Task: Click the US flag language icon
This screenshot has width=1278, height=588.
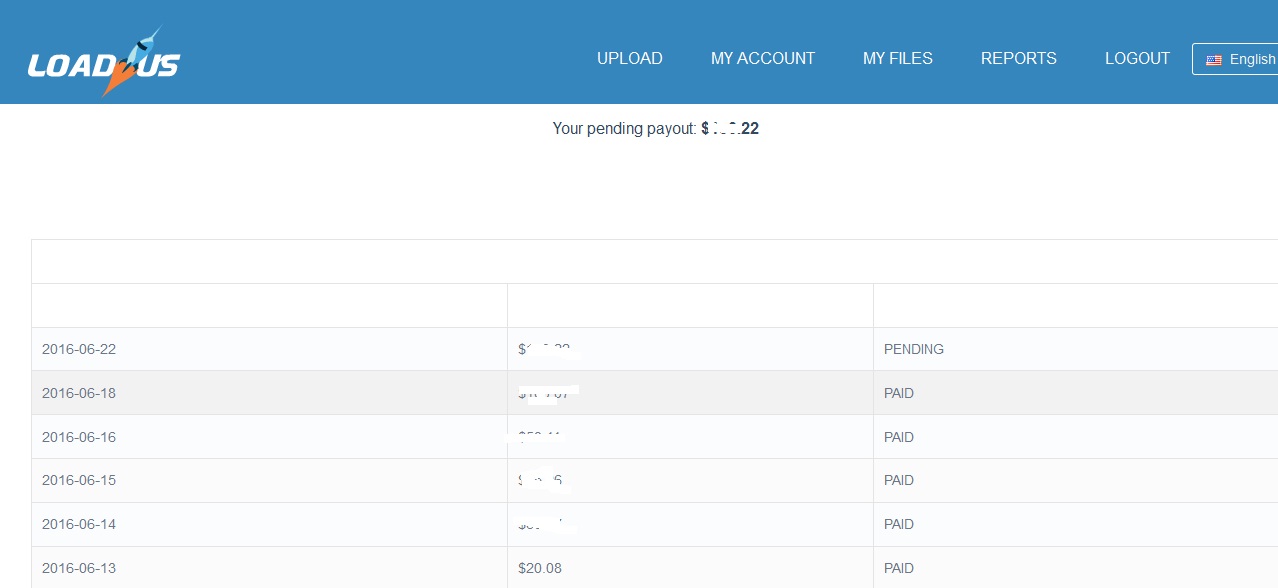Action: (1214, 60)
